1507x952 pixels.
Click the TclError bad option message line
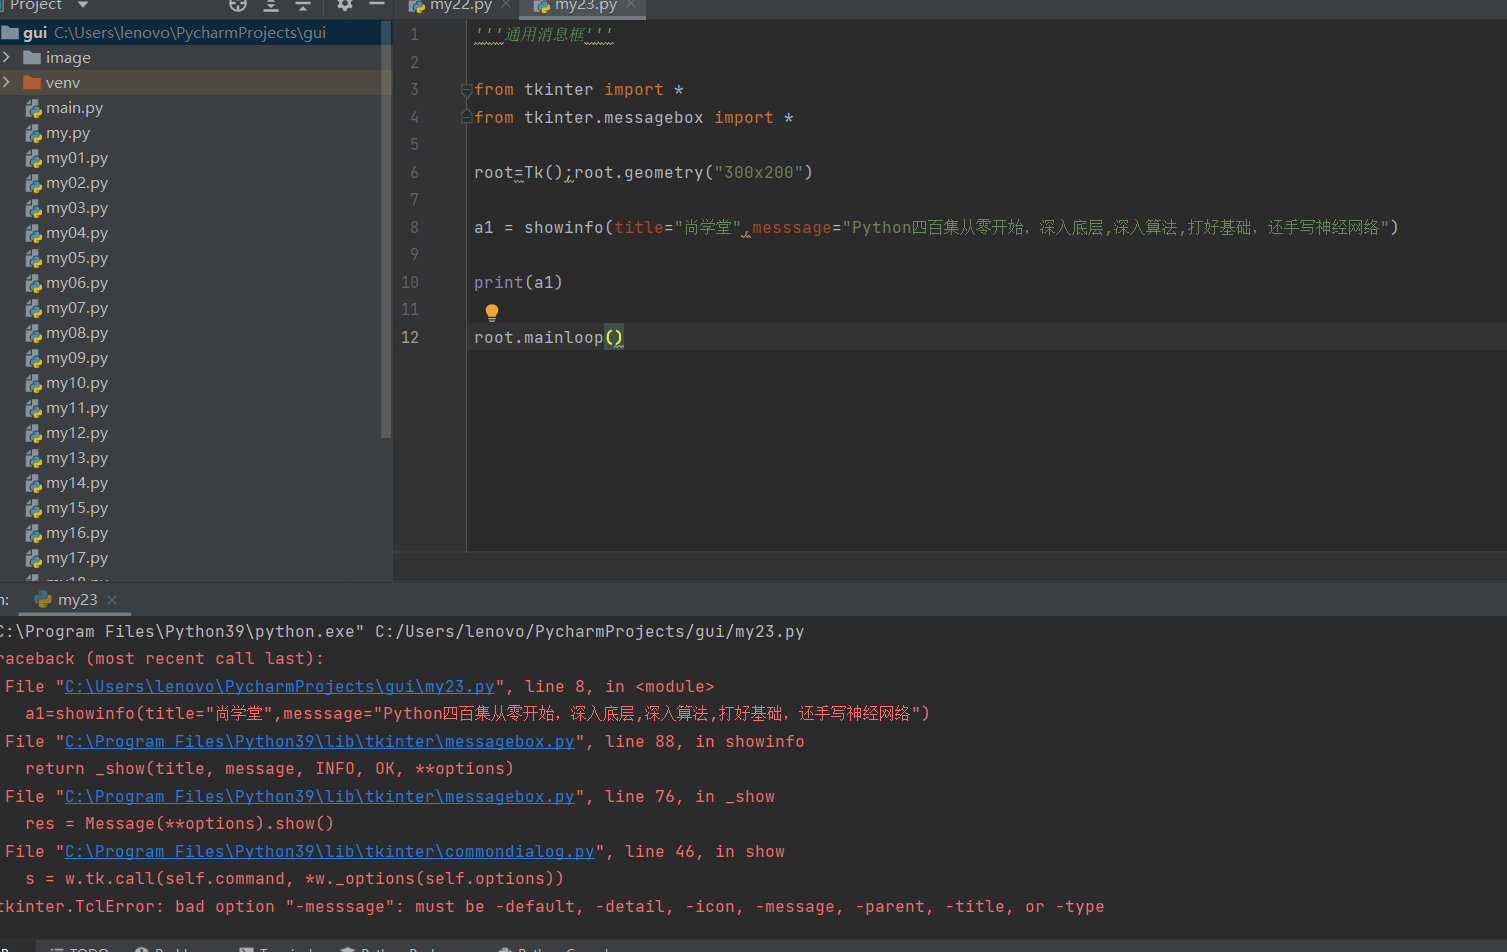(552, 906)
